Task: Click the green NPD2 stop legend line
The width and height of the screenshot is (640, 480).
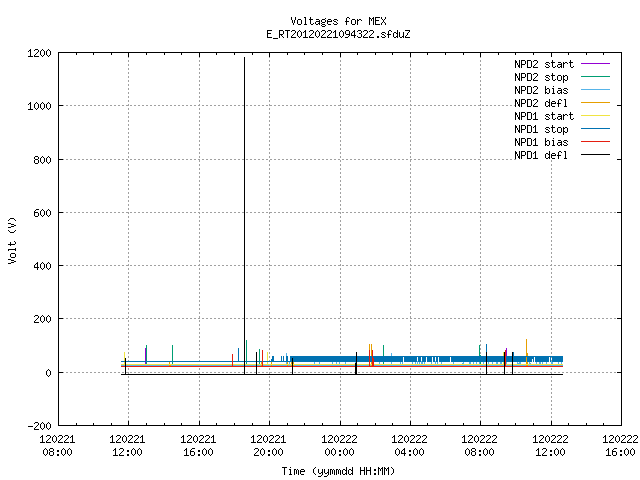Action: 595,77
